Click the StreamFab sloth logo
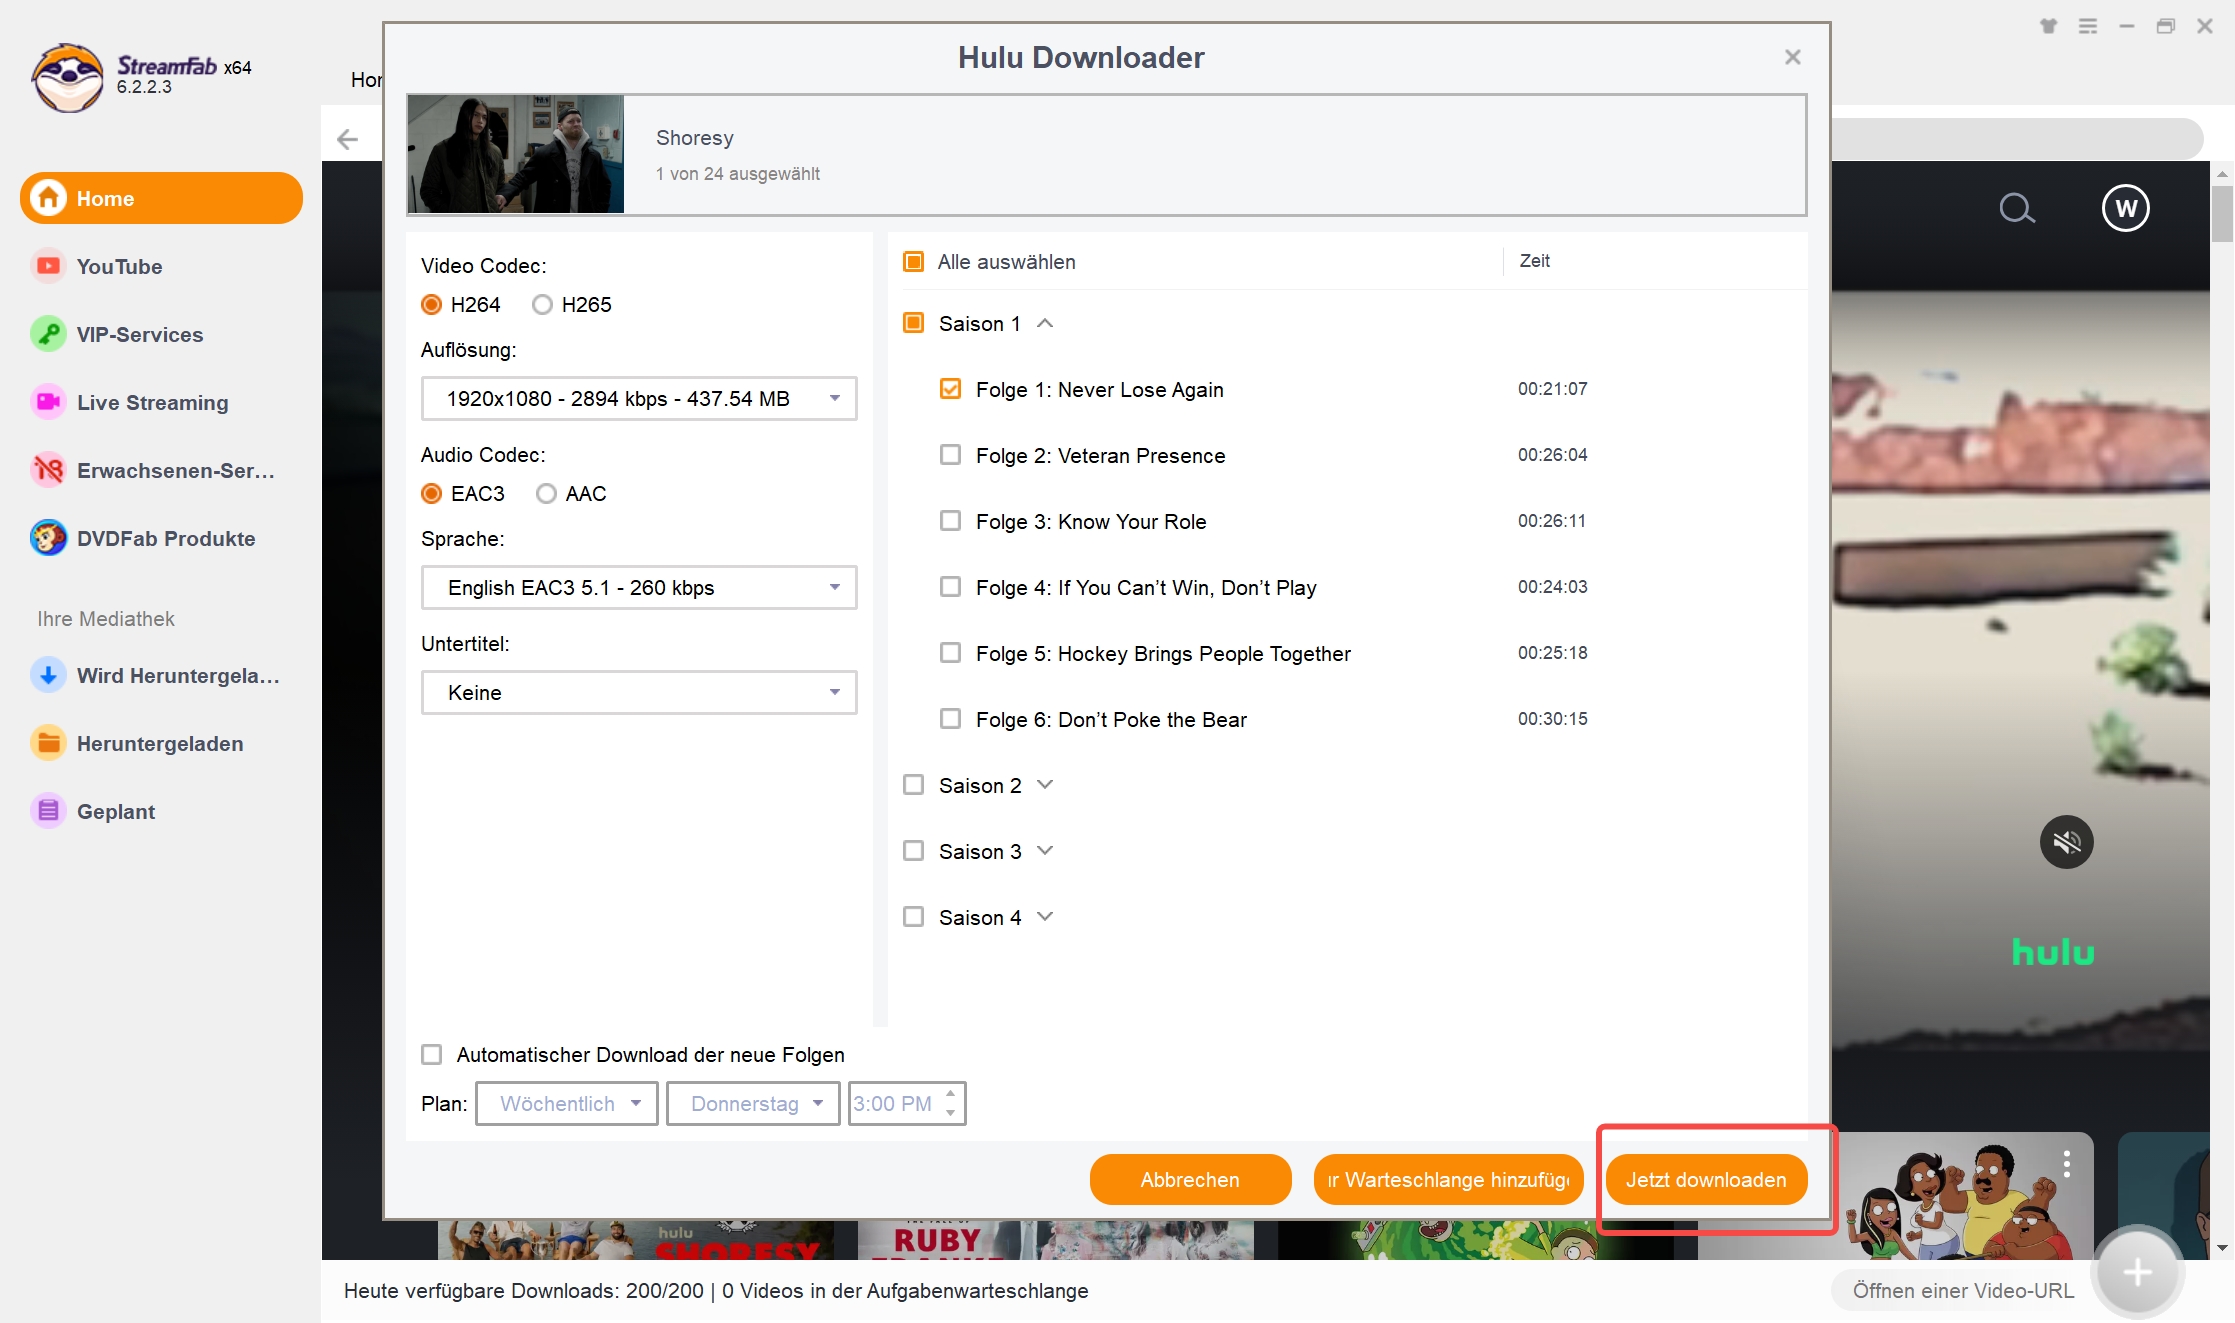 tap(67, 77)
